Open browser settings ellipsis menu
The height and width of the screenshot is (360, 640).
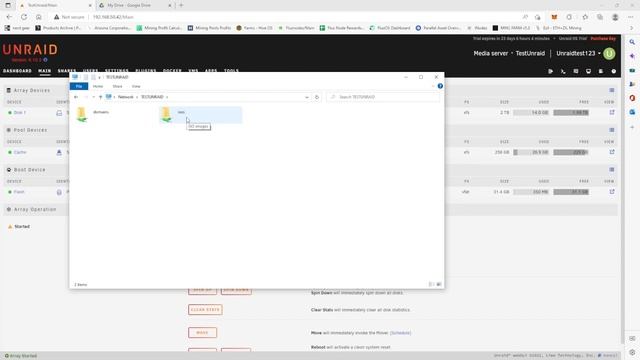(x=631, y=17)
